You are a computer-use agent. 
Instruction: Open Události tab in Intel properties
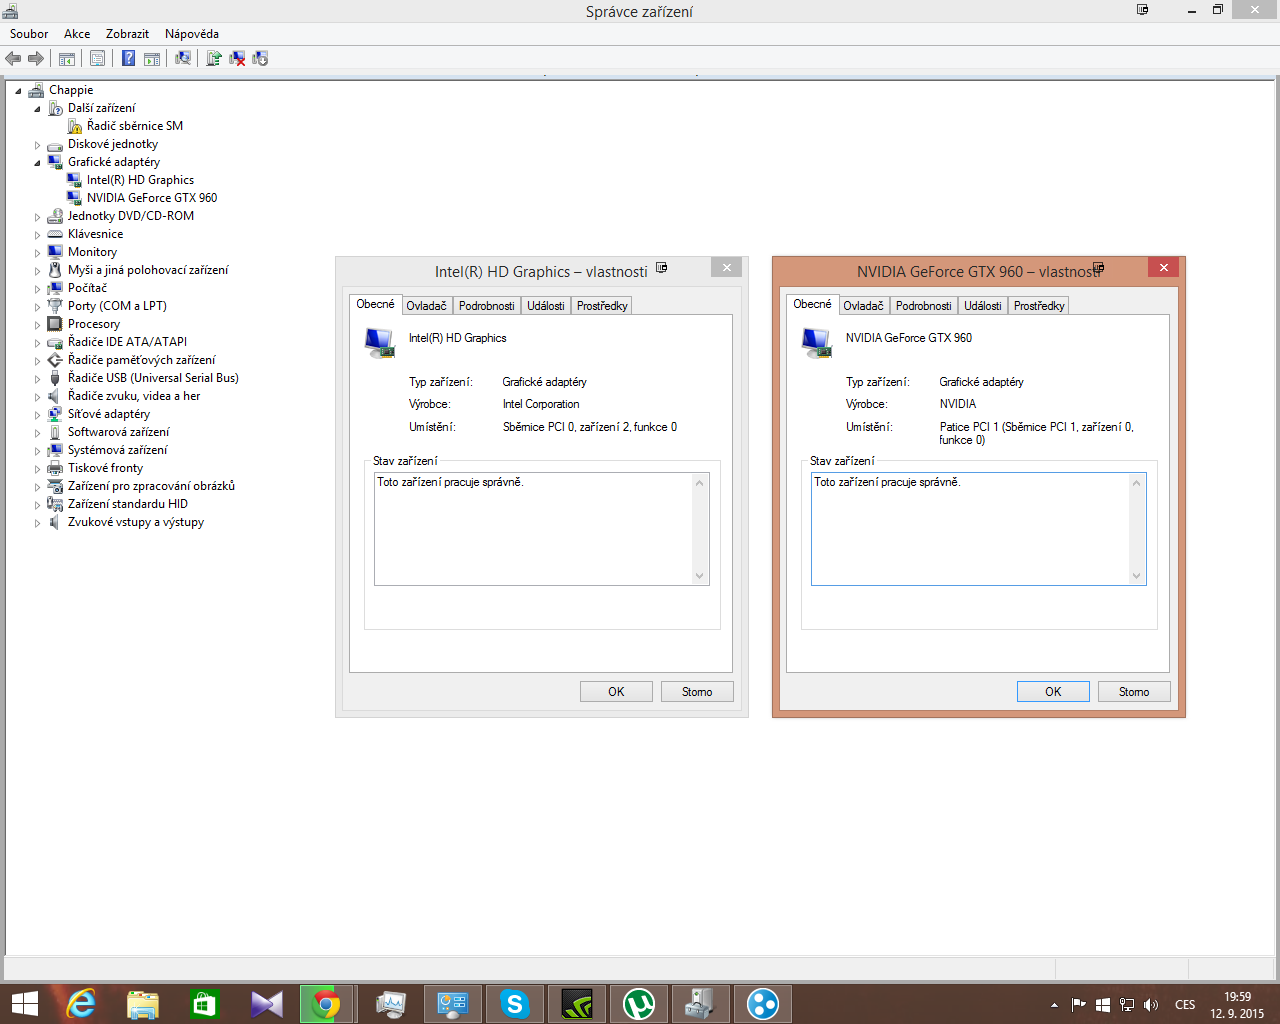click(546, 306)
